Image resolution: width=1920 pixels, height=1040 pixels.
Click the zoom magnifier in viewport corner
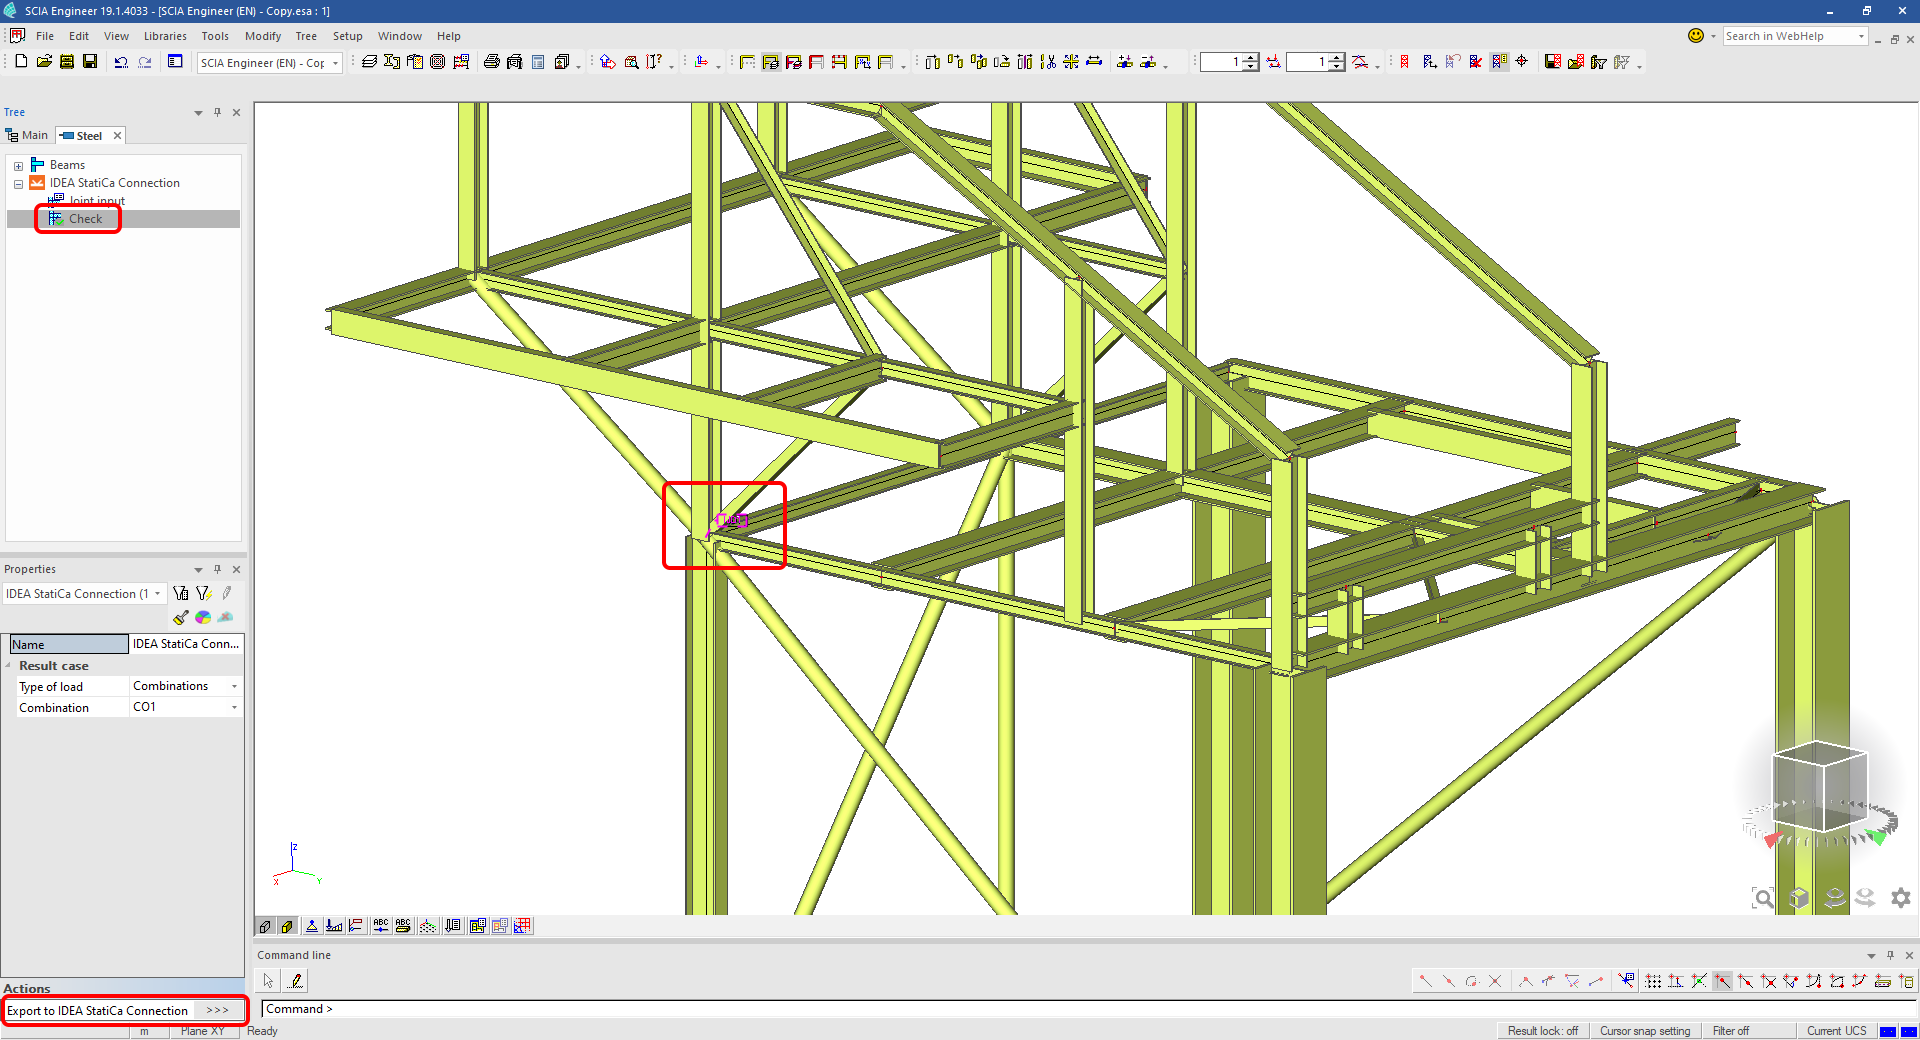(x=1763, y=898)
